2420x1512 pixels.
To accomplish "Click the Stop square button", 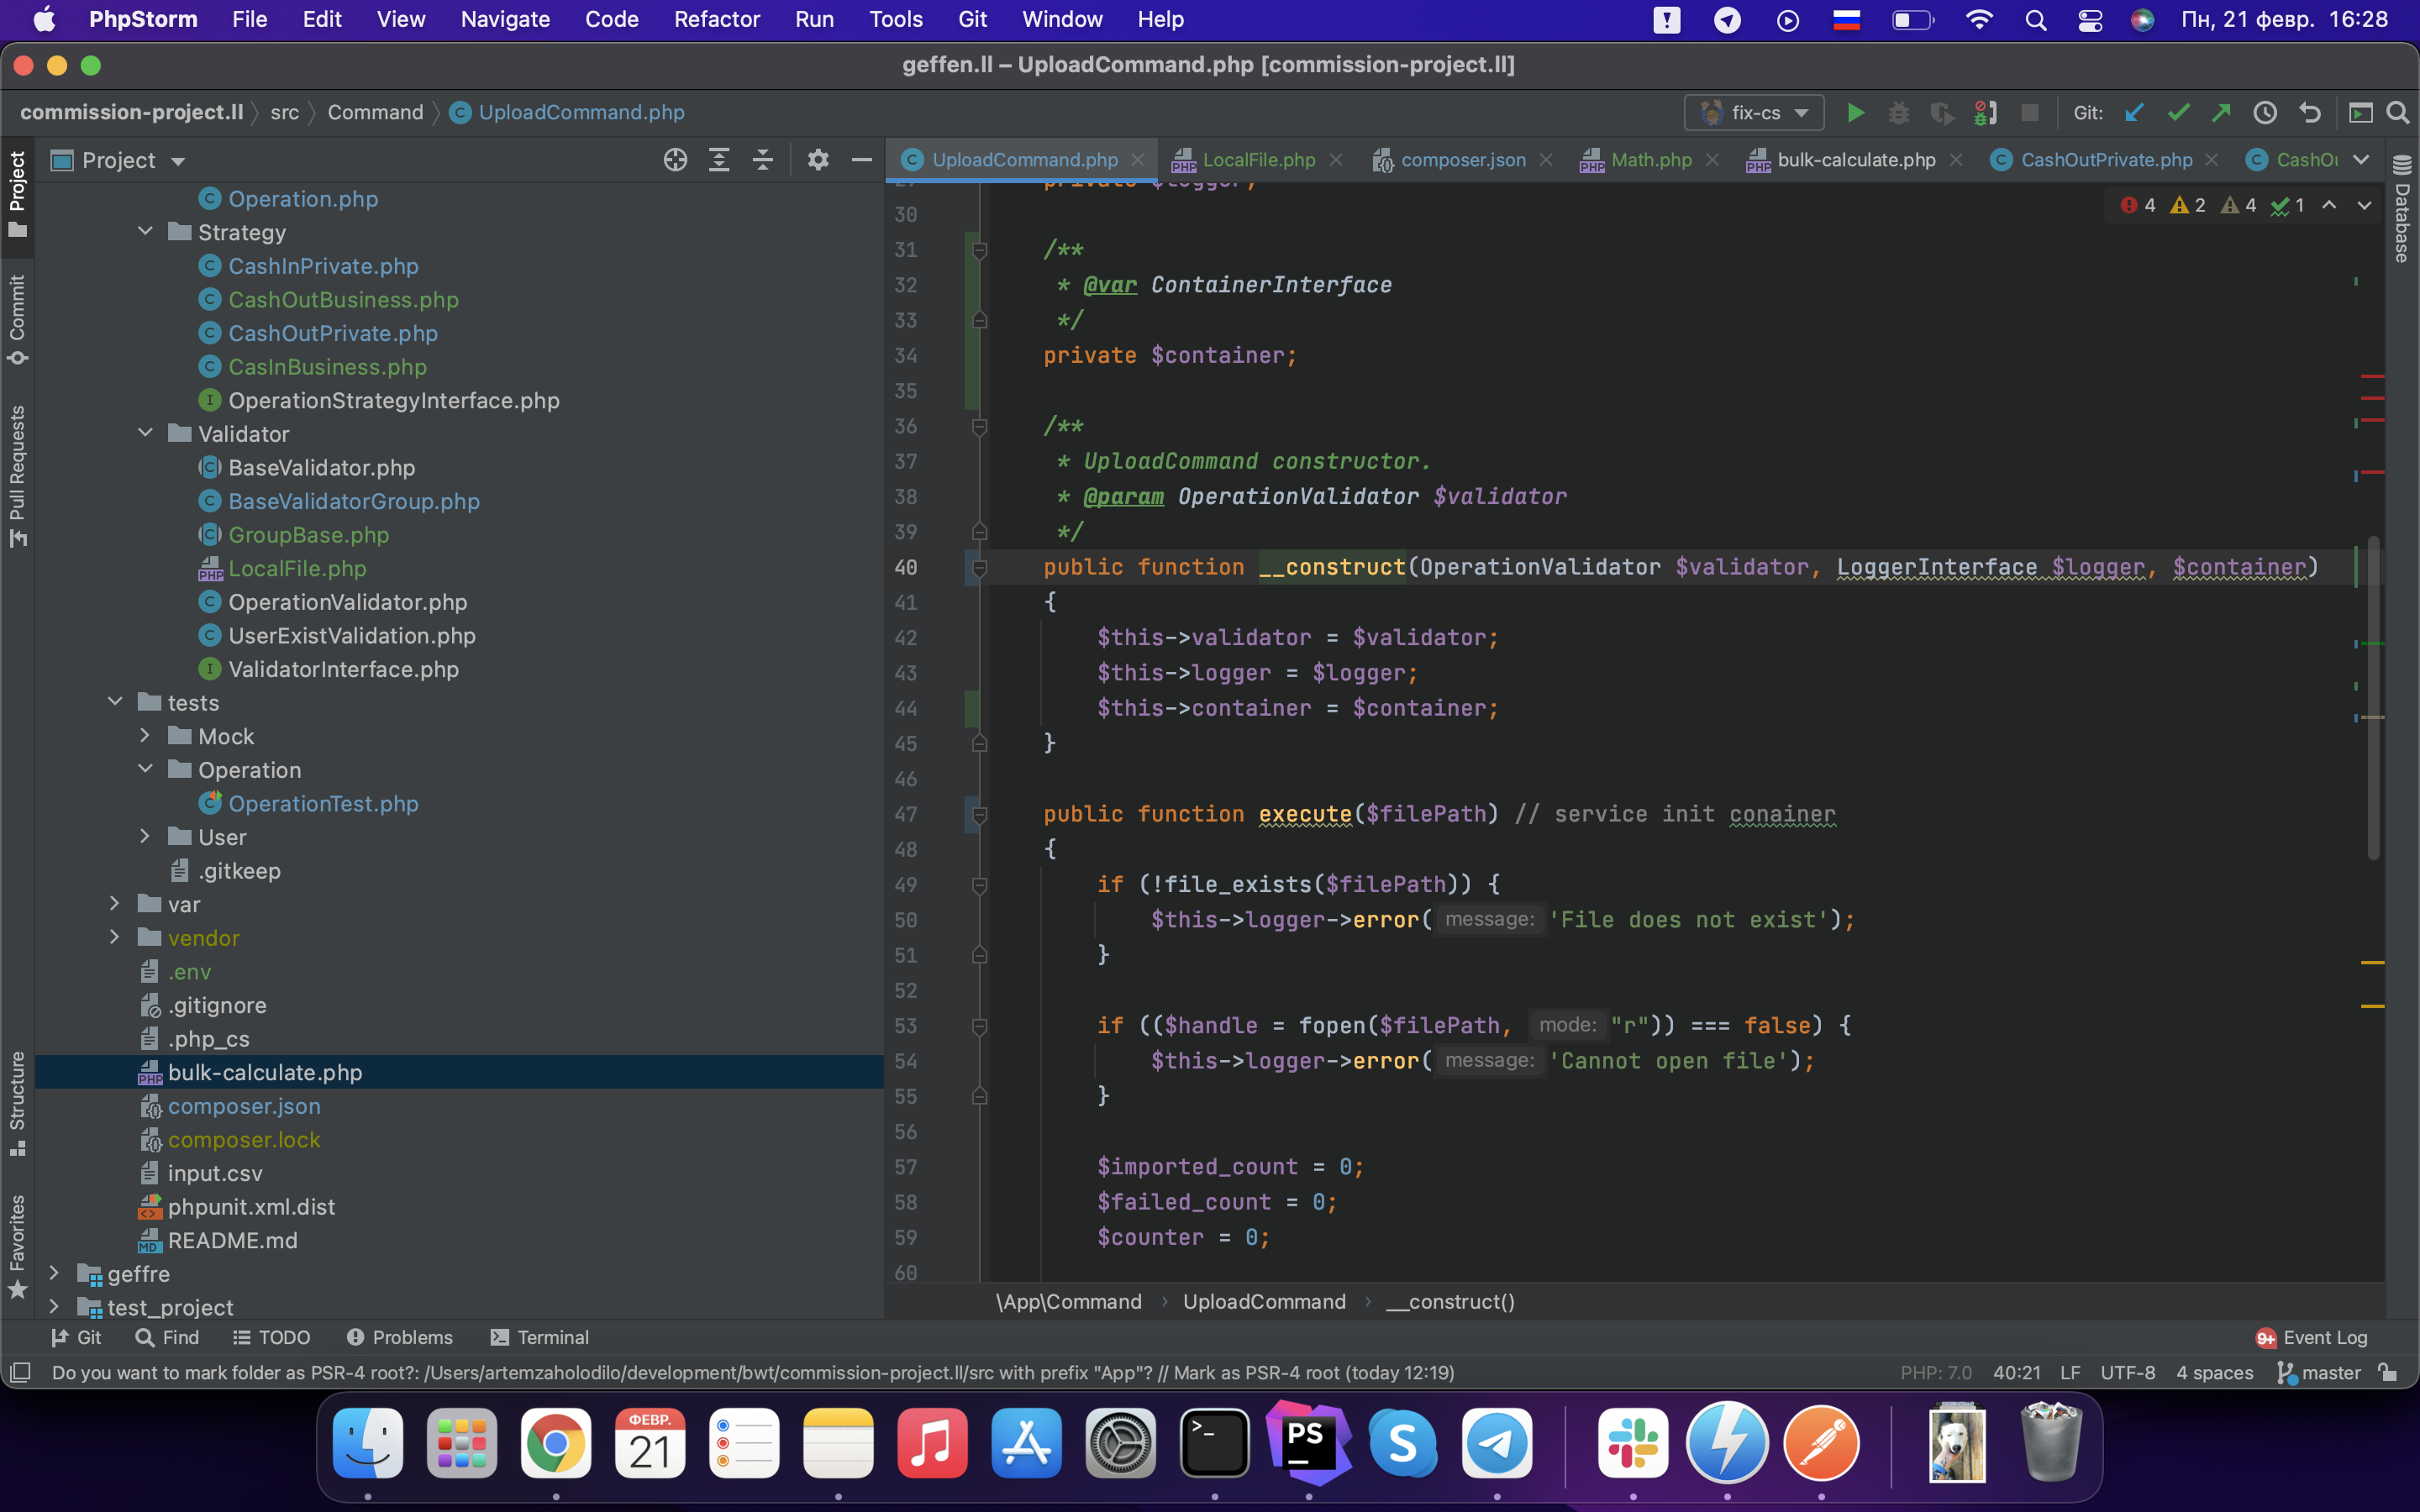I will tap(2029, 113).
